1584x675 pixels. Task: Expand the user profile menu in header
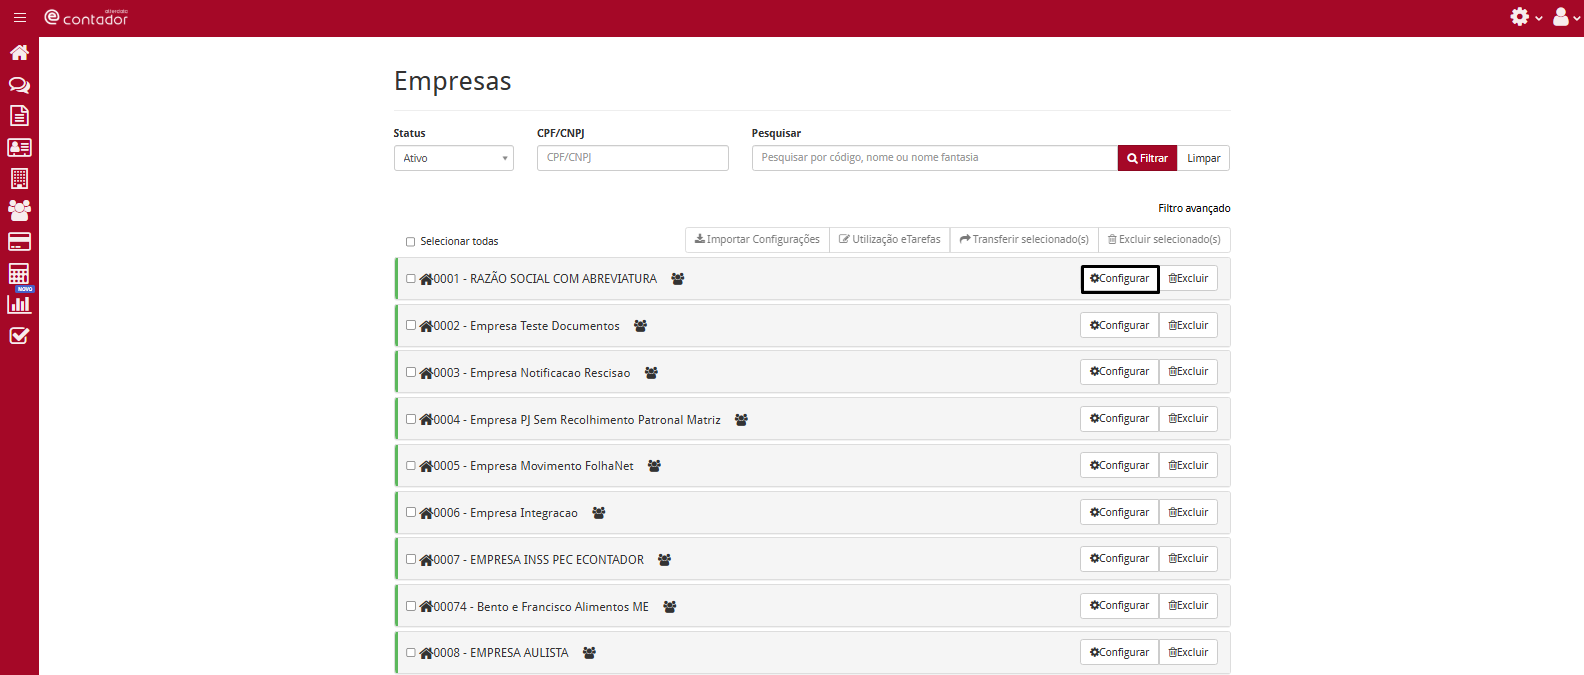click(x=1565, y=17)
